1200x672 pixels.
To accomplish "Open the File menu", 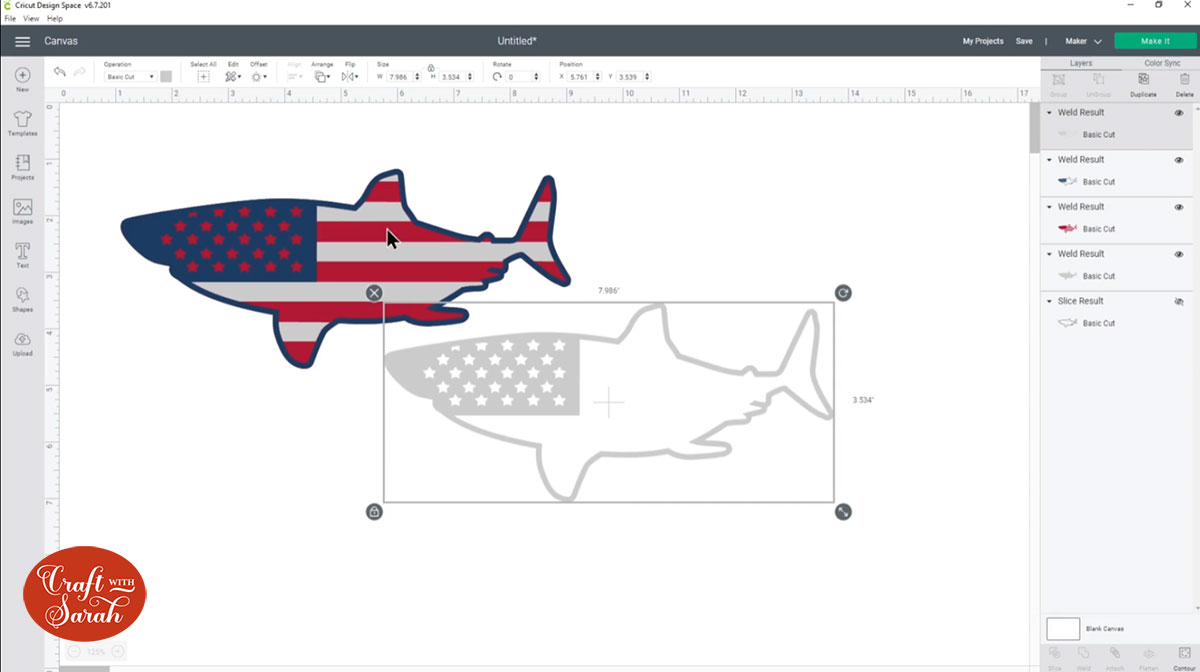I will [10, 18].
